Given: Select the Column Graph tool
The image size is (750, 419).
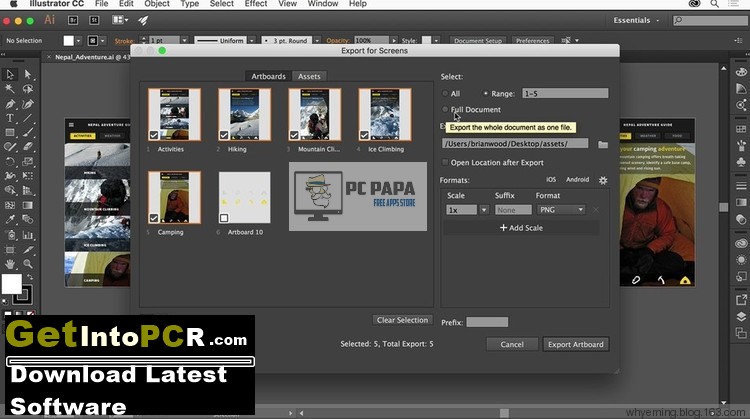Looking at the screenshot, I should coord(28,235).
